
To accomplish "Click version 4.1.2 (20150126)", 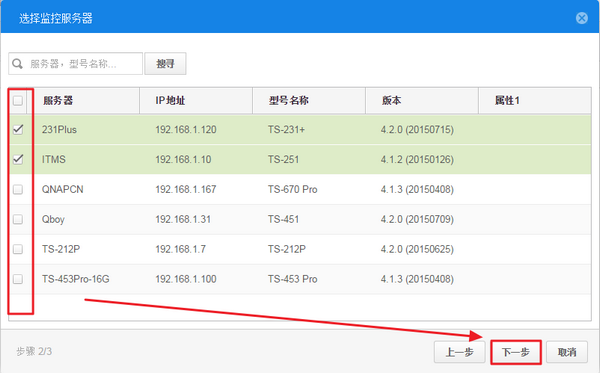I will [417, 160].
